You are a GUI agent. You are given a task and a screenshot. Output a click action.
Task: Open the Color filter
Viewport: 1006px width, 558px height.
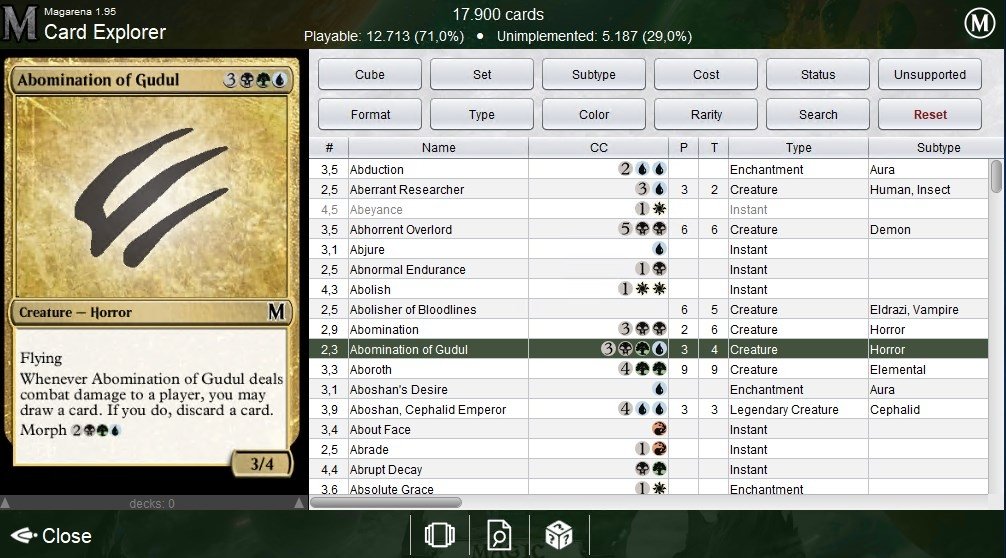(x=593, y=114)
